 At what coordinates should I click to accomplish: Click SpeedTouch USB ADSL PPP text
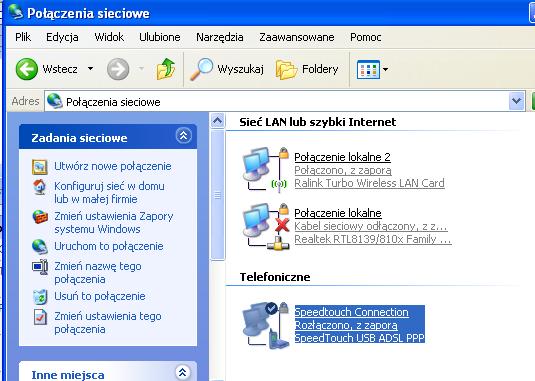359,338
